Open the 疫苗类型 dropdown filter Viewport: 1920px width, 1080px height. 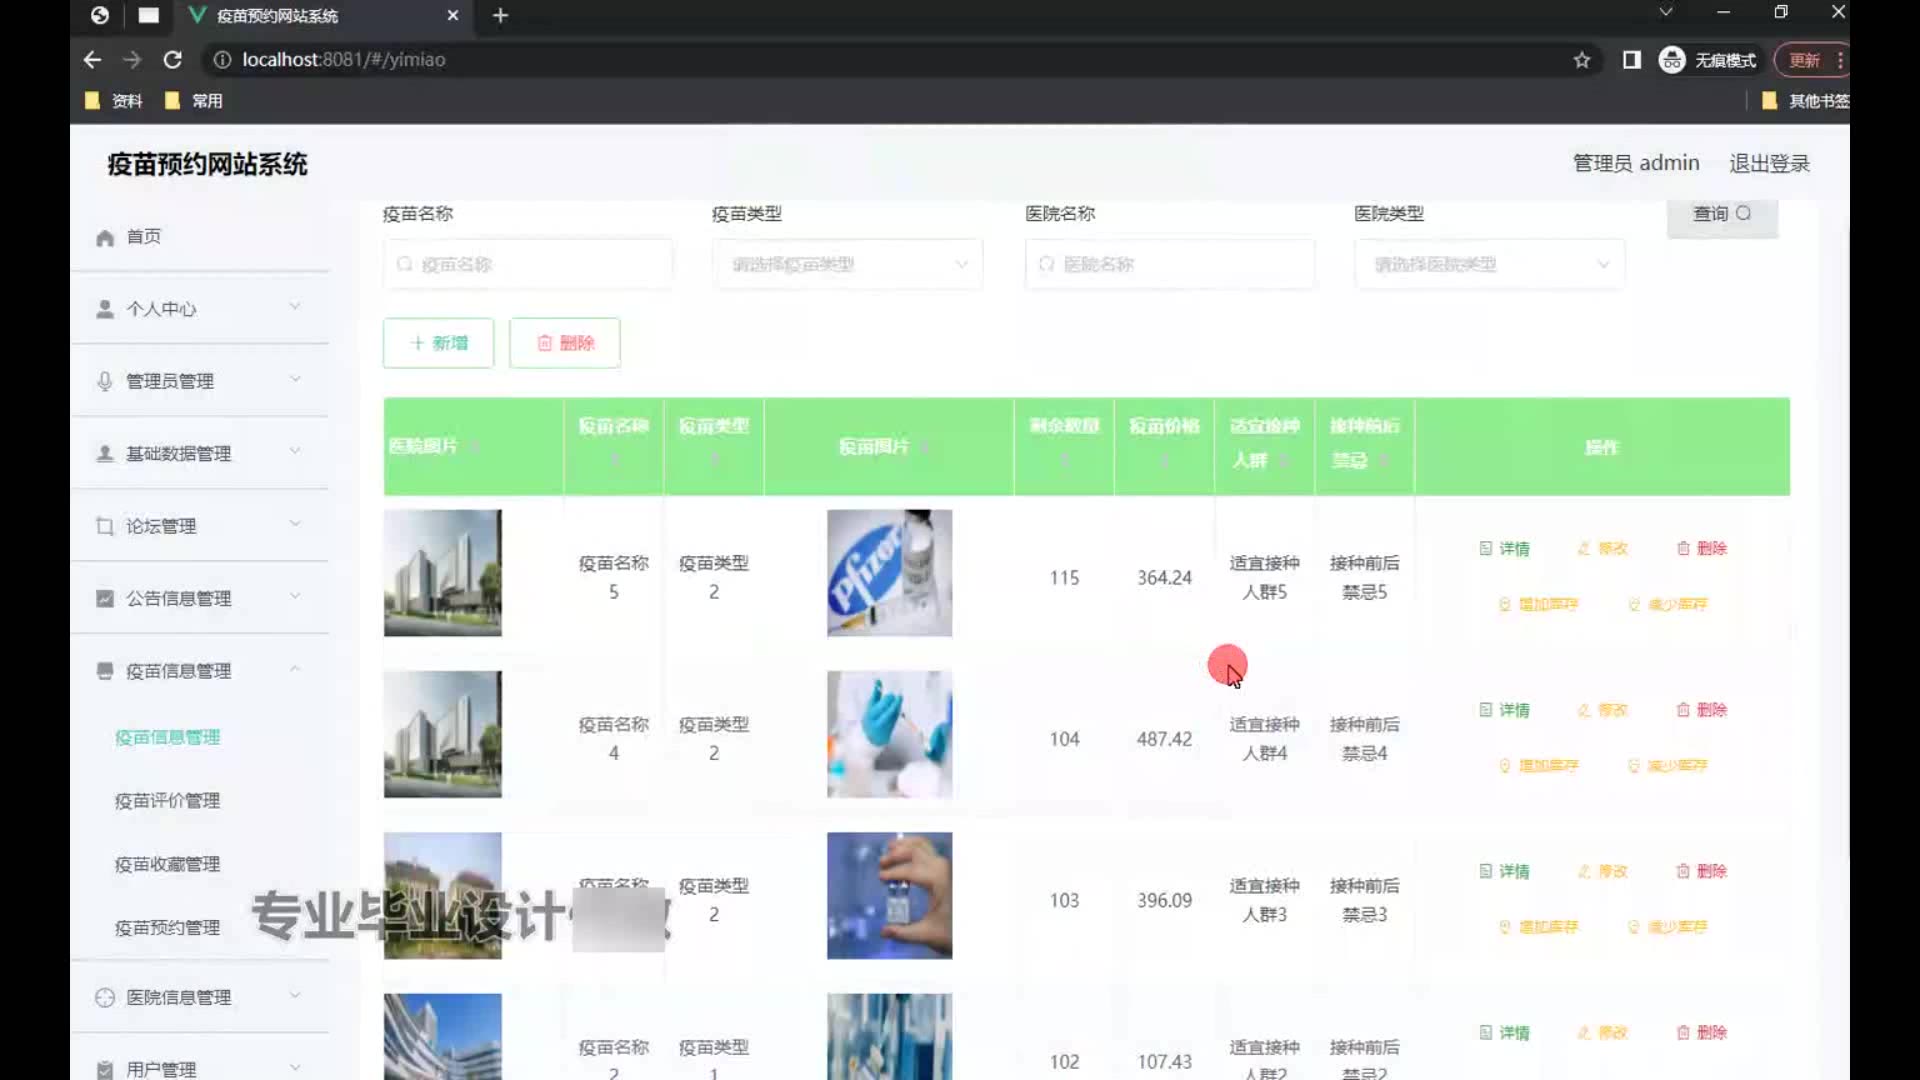[848, 265]
